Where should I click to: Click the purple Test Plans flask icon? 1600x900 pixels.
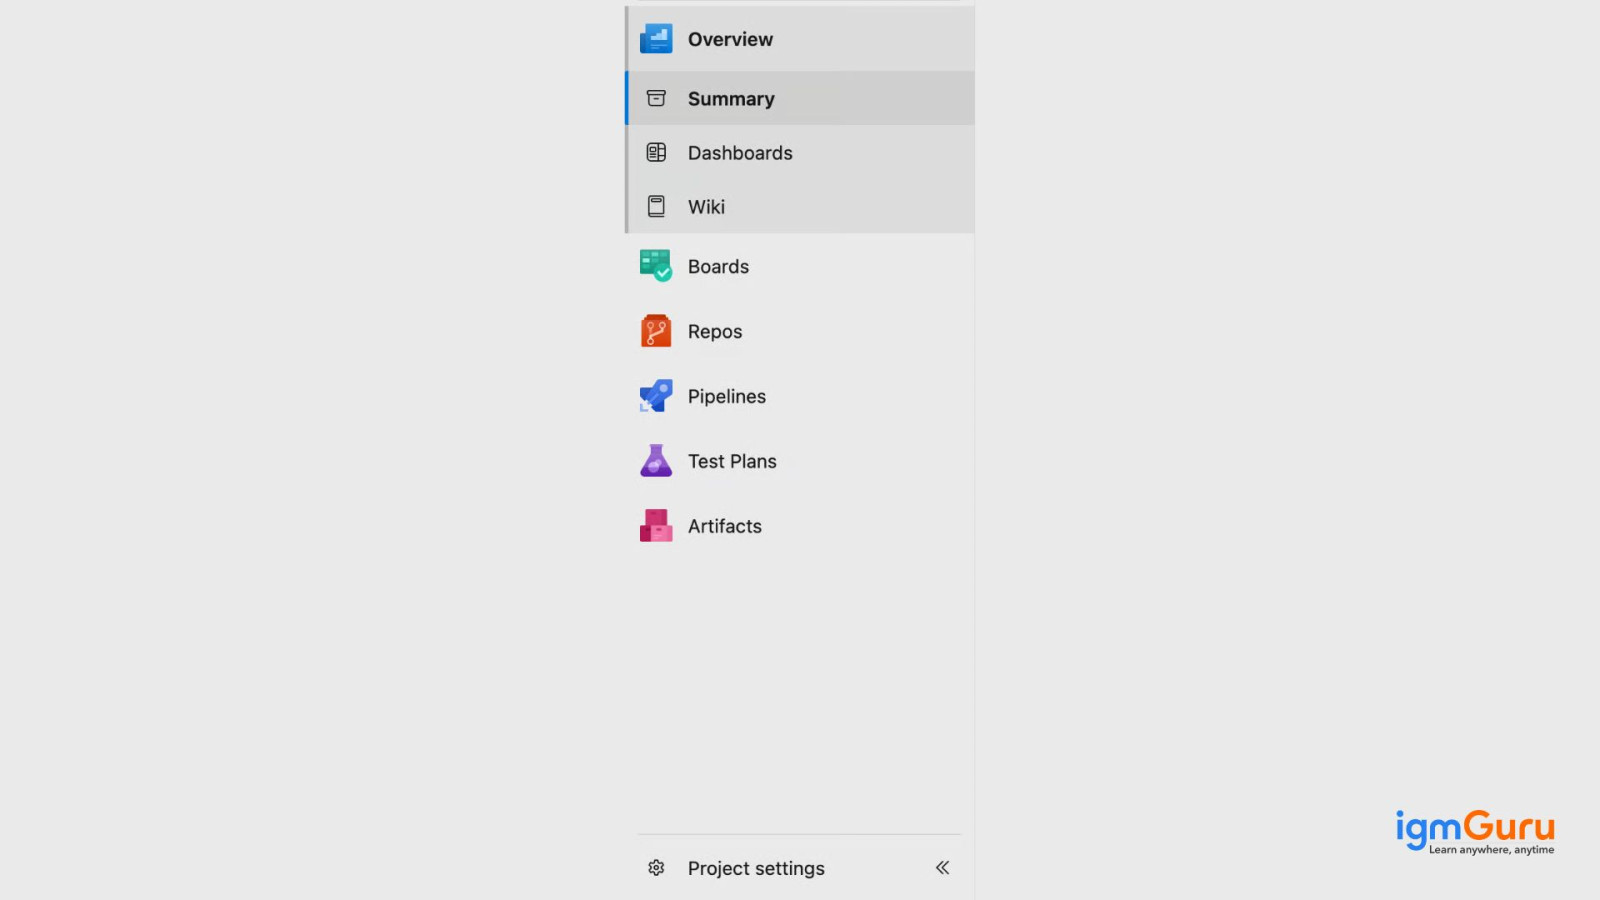tap(656, 461)
